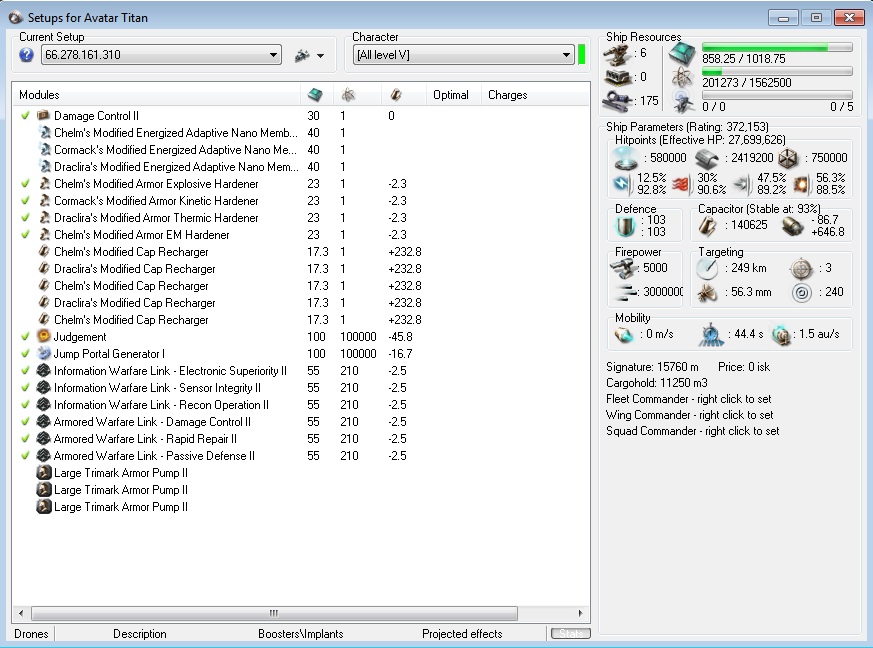Screen dimensions: 873x648
Task: Click the powergrid icon next to 201273
Action: (x=682, y=78)
